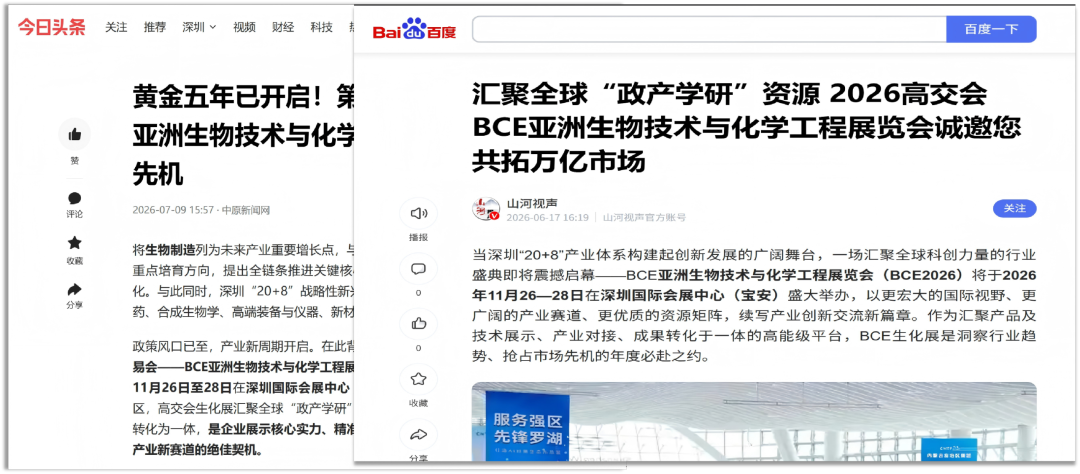The height and width of the screenshot is (474, 1080).
Task: Open the exhibition photo in Baidu article
Action: coord(754,421)
